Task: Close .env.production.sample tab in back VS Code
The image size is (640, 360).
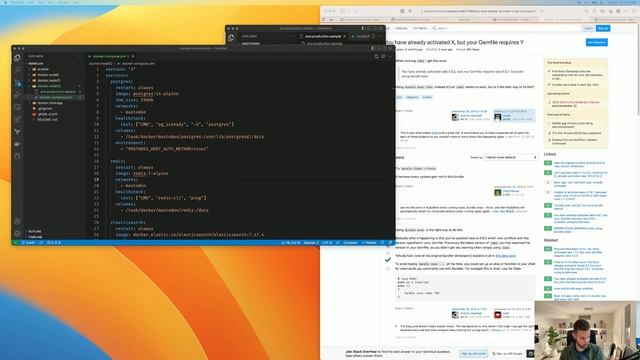Action: [344, 36]
